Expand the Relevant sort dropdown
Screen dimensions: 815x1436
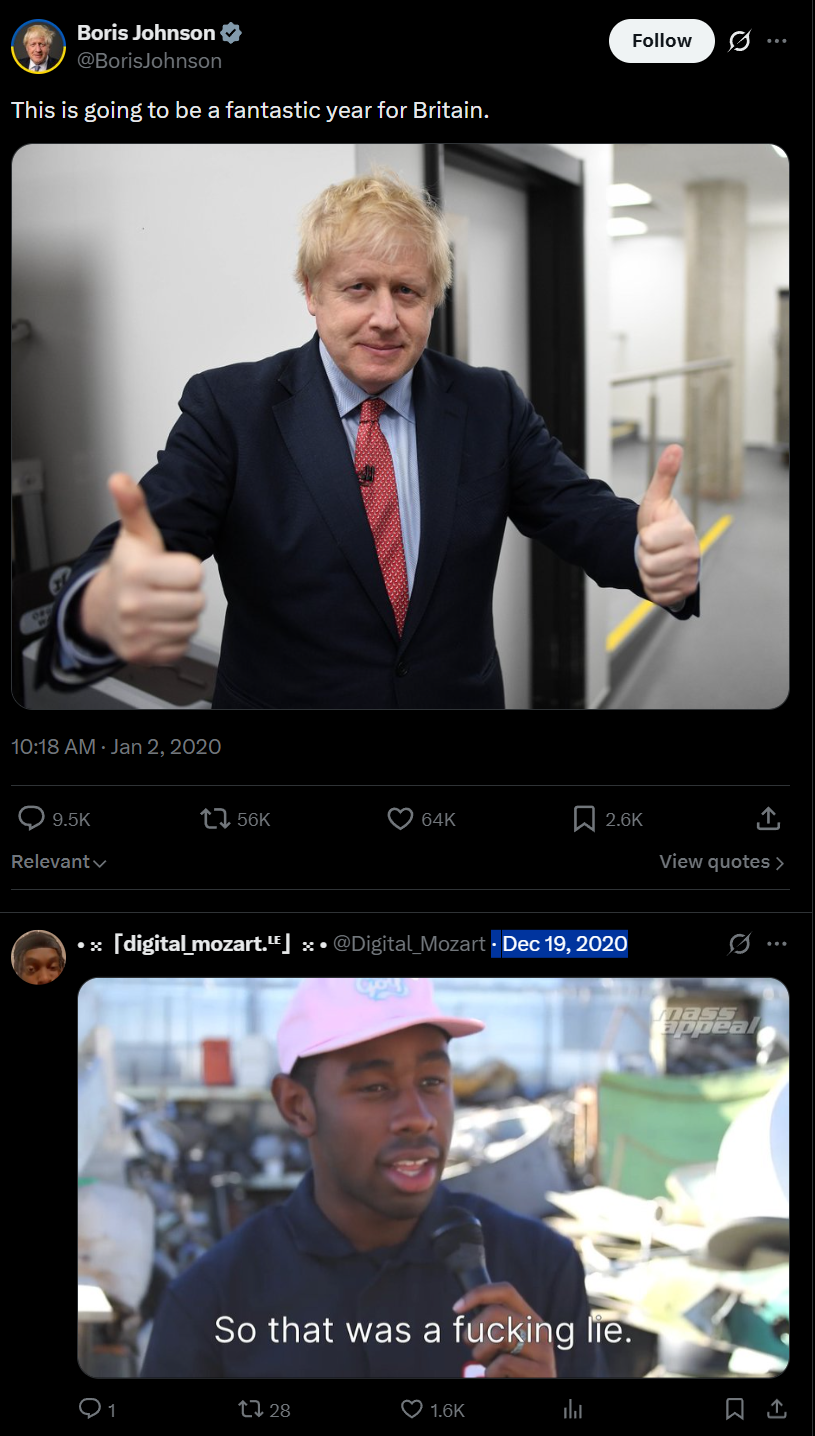(x=59, y=861)
